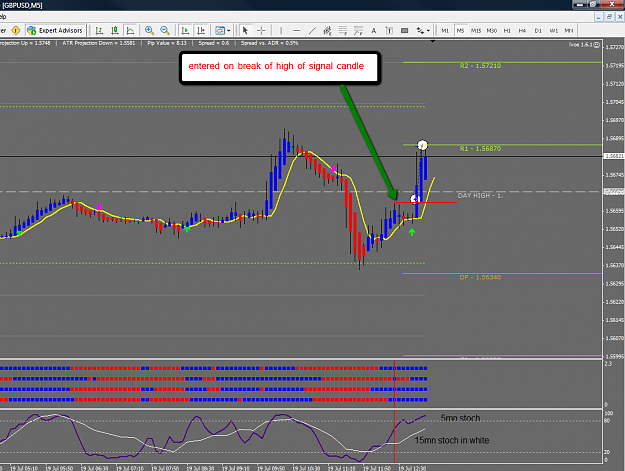Pick the vertical line drawing tool
Screen dimensions: 625x471
281,31
